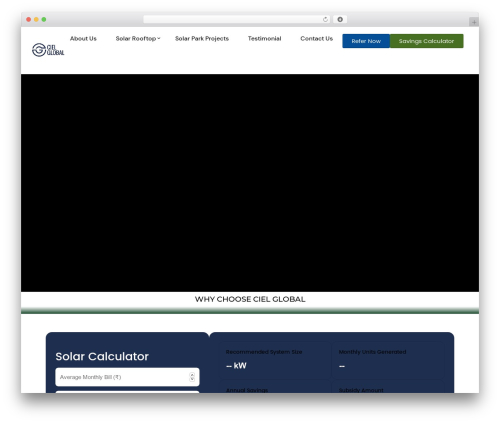Open the Savings Calculator button
Viewport: 500px width, 423px height.
pyautogui.click(x=426, y=41)
